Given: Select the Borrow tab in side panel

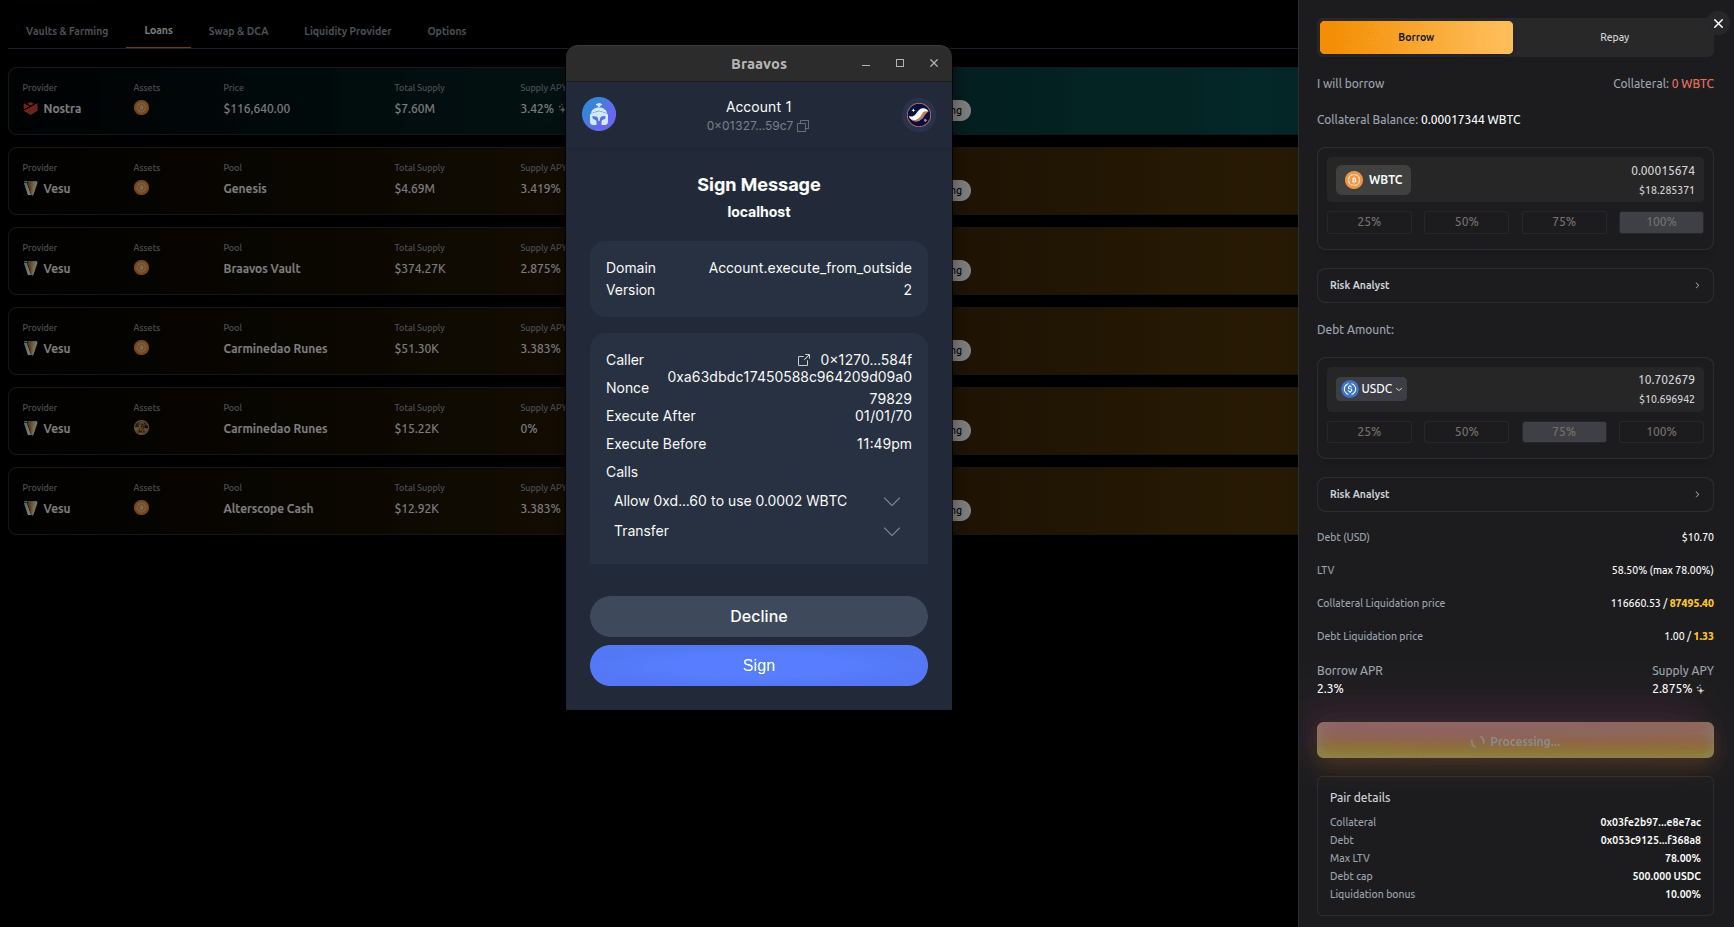Looking at the screenshot, I should pos(1416,37).
